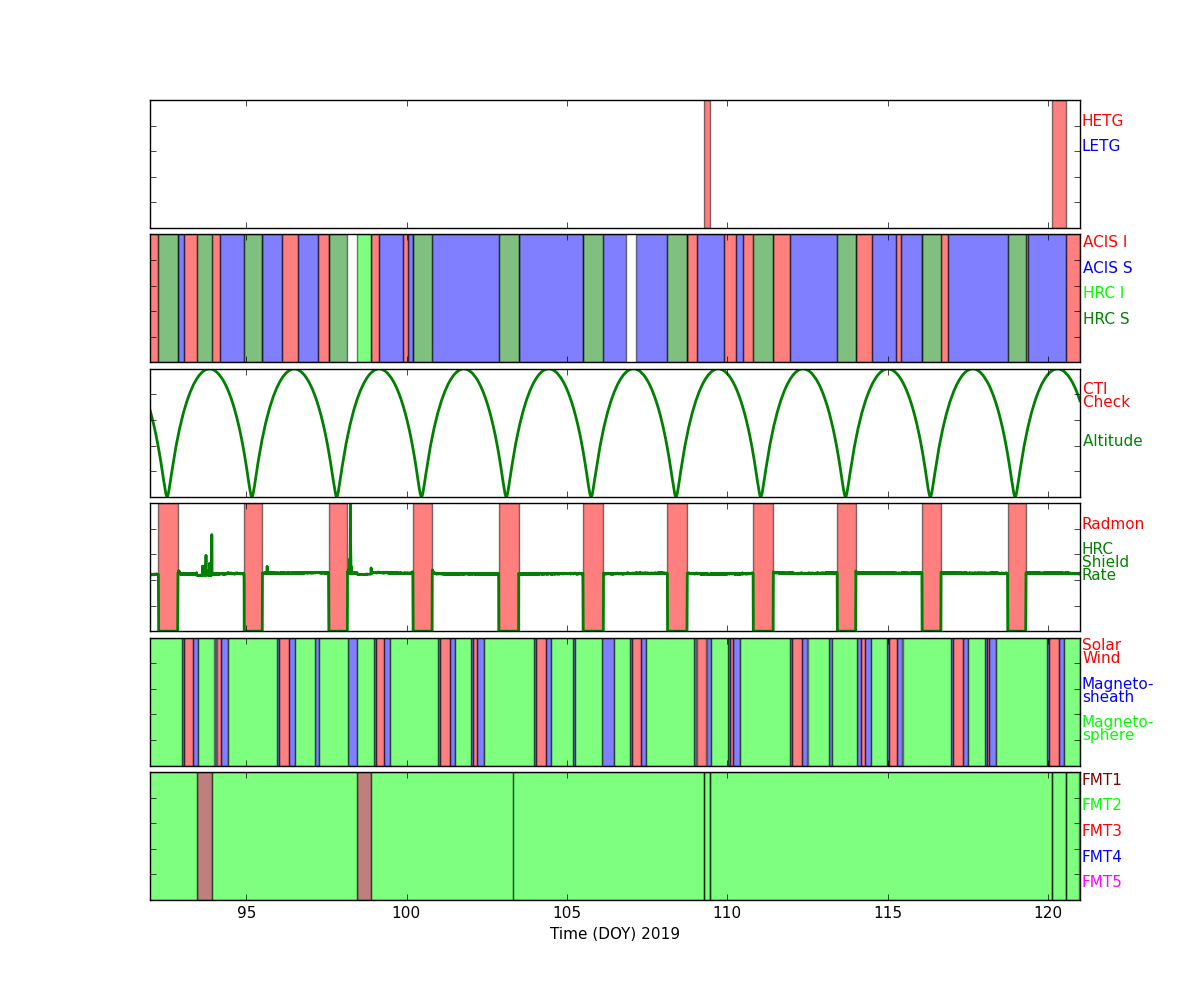Click the x-axis tick label 100
The image size is (1200, 1000).
coord(406,914)
